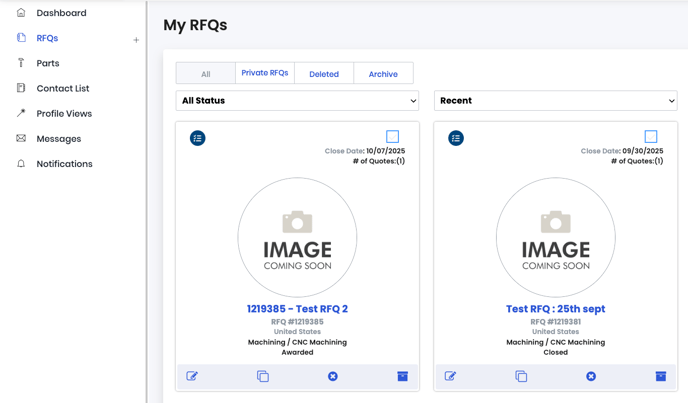Expand the All Status dropdown
This screenshot has width=688, height=403.
[297, 101]
